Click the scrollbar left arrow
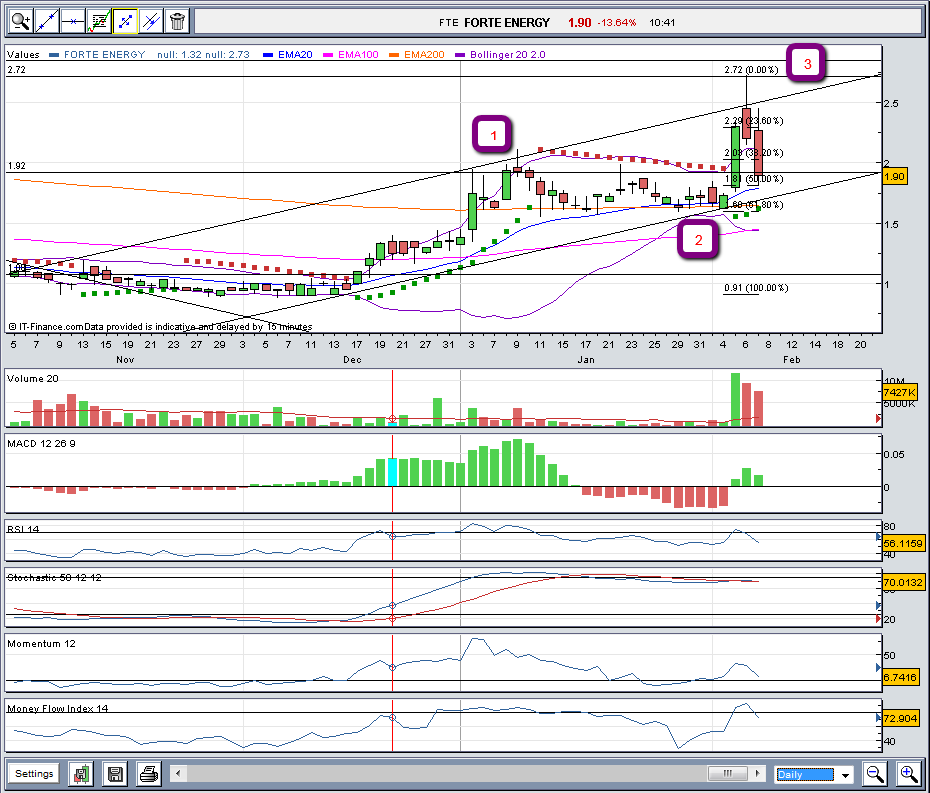Image resolution: width=930 pixels, height=793 pixels. (177, 774)
